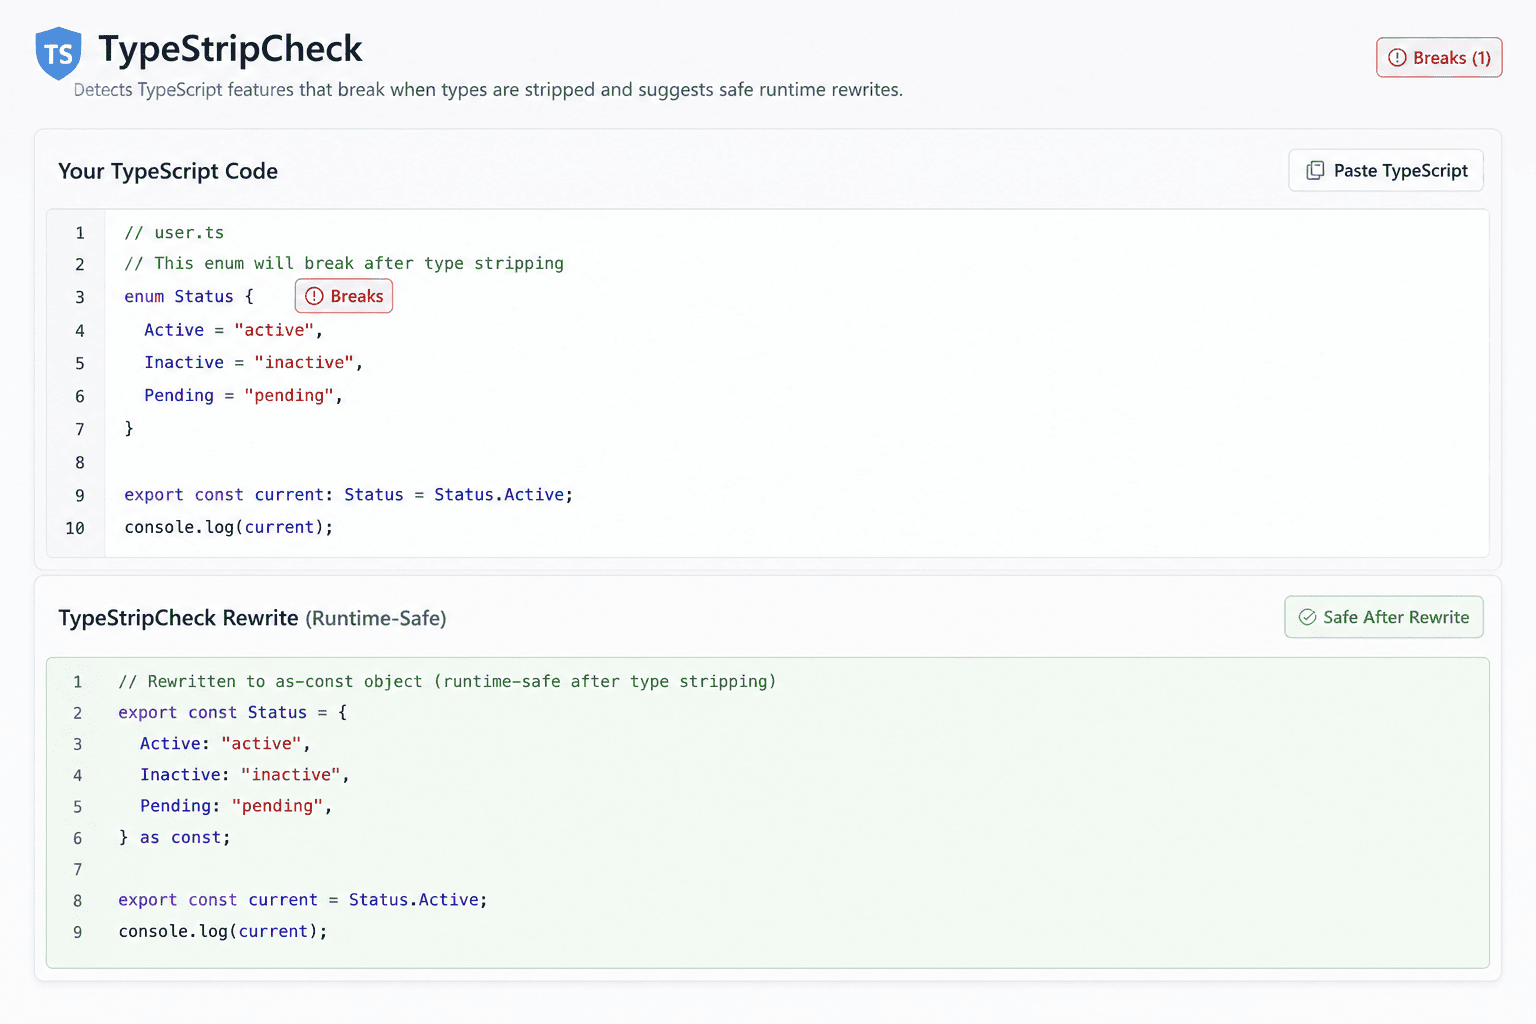The height and width of the screenshot is (1024, 1536).
Task: Click the warning icon in the inline Breaks badge
Action: click(314, 296)
